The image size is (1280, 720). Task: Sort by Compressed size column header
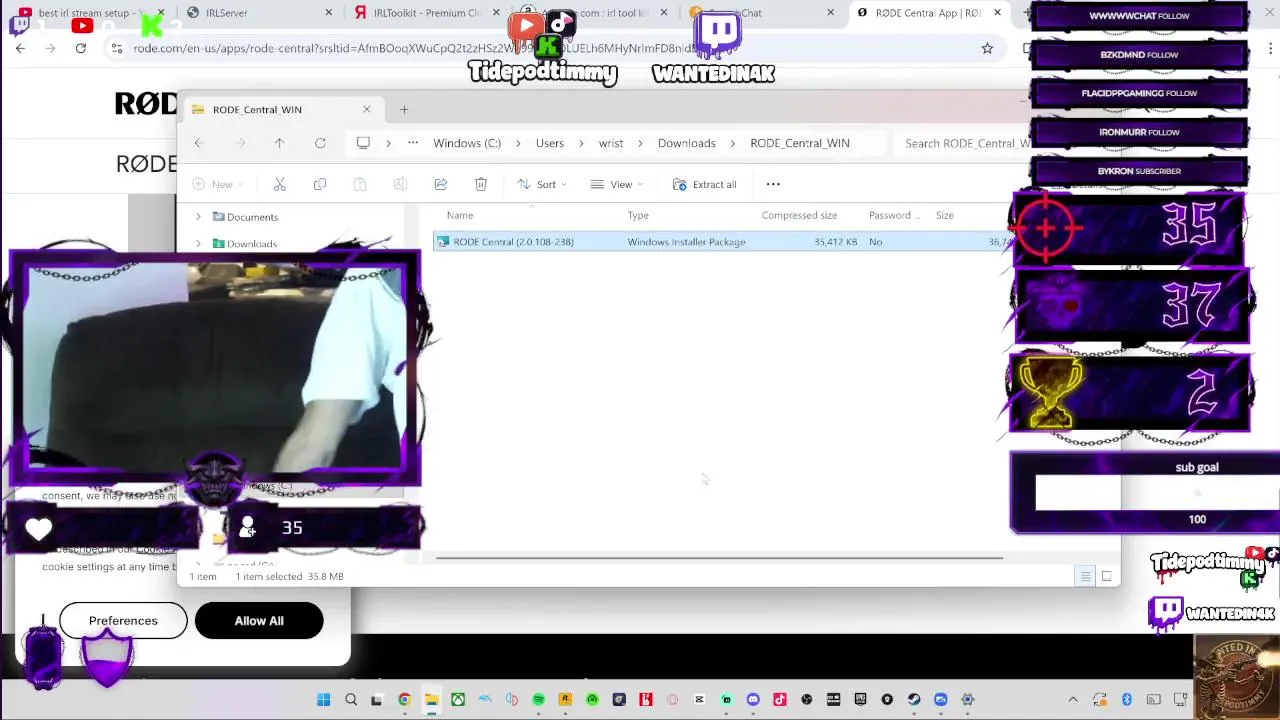pyautogui.click(x=799, y=215)
